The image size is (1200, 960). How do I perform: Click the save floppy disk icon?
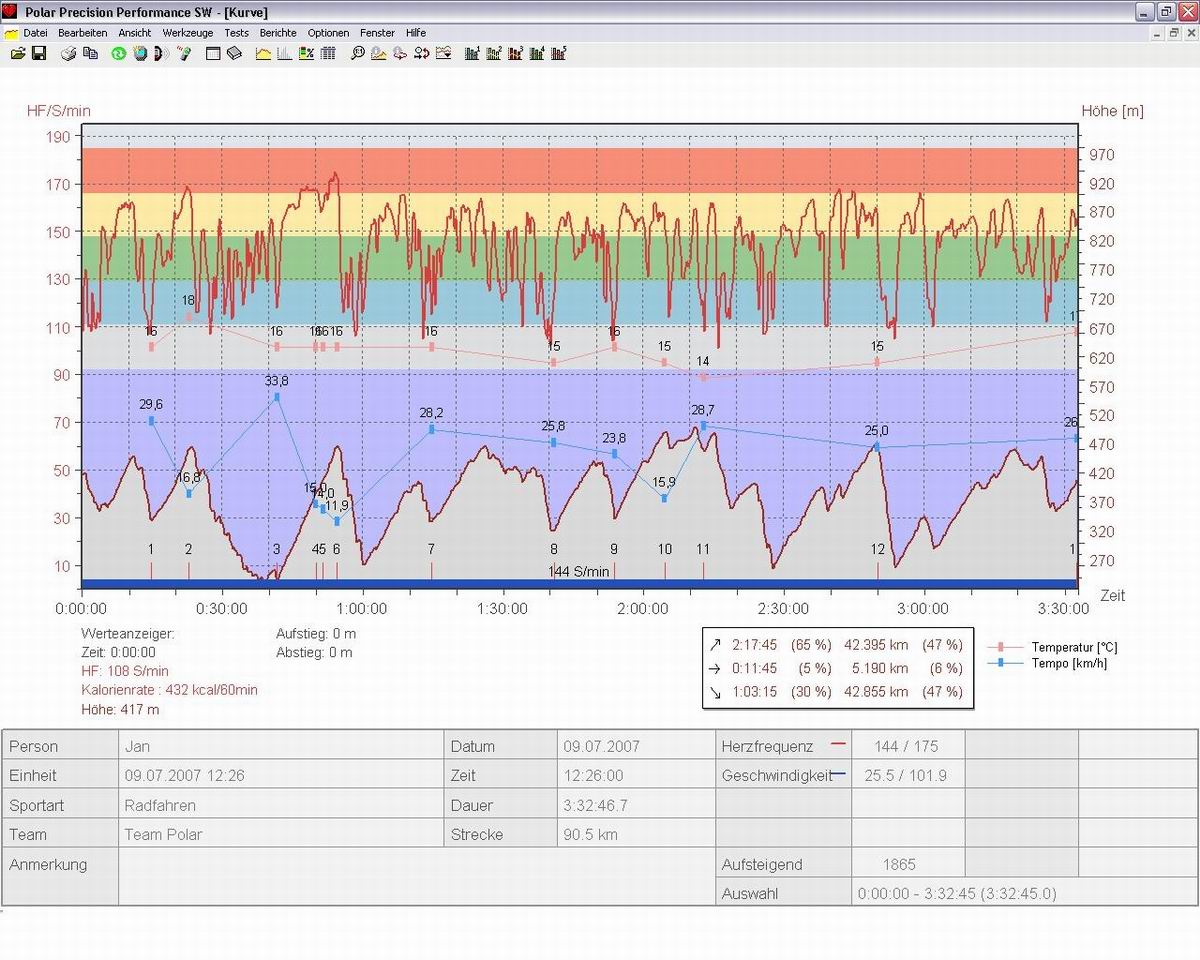pyautogui.click(x=39, y=53)
